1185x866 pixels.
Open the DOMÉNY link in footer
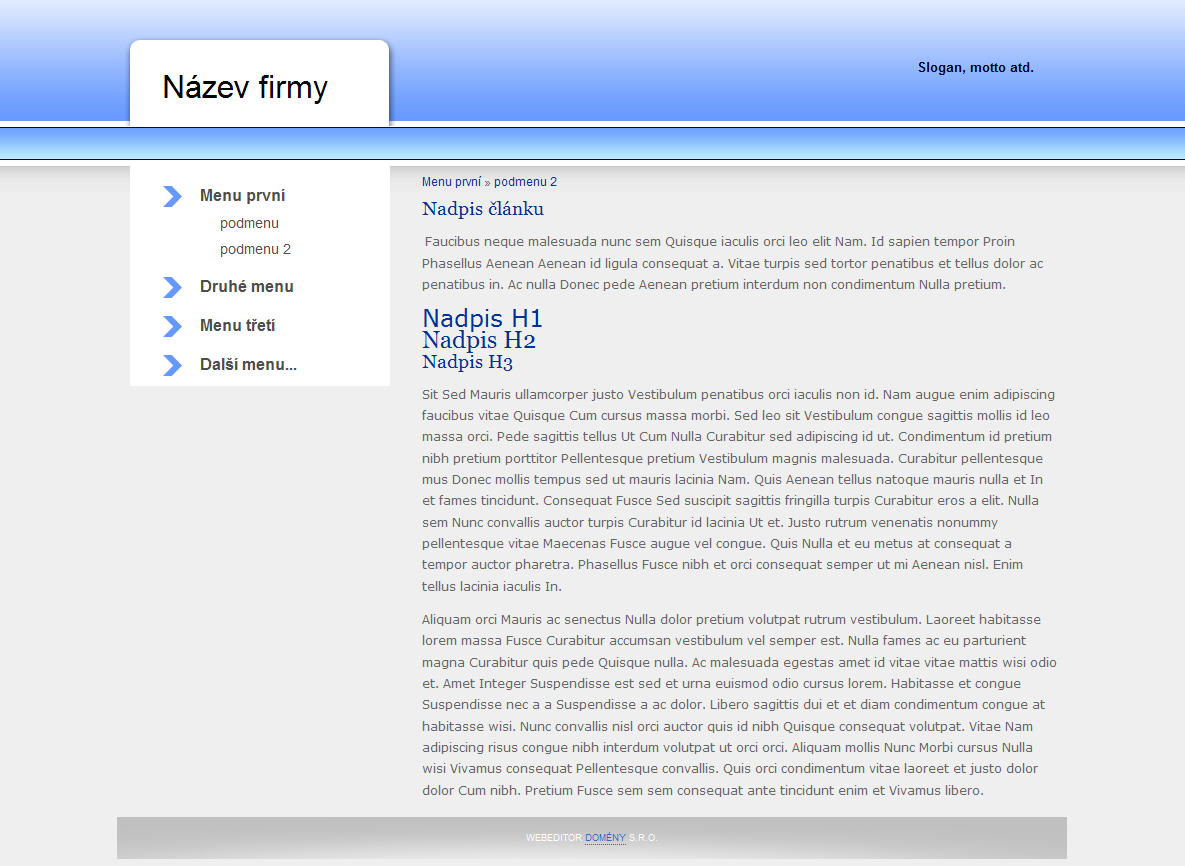point(605,838)
